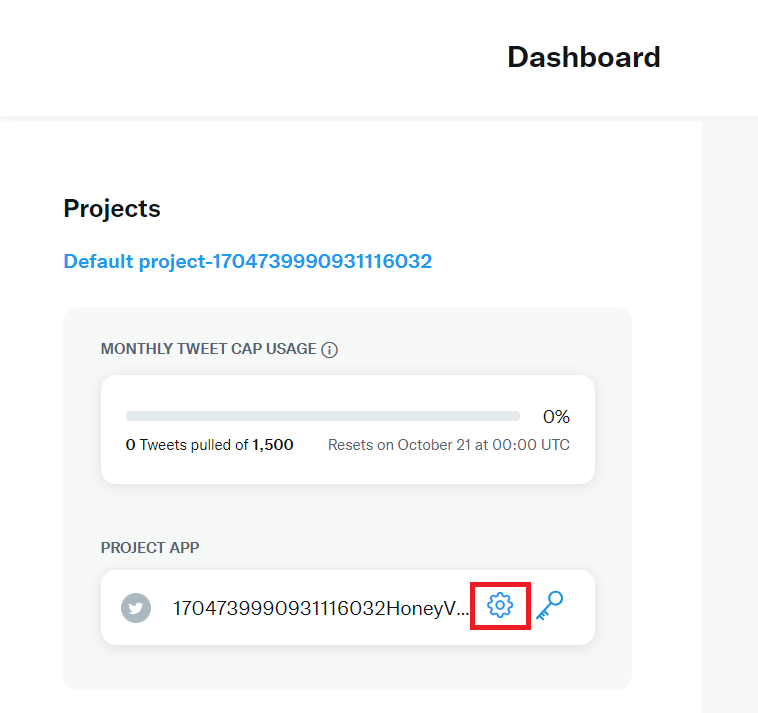
Task: Open app settings via the gear icon
Action: [x=499, y=605]
